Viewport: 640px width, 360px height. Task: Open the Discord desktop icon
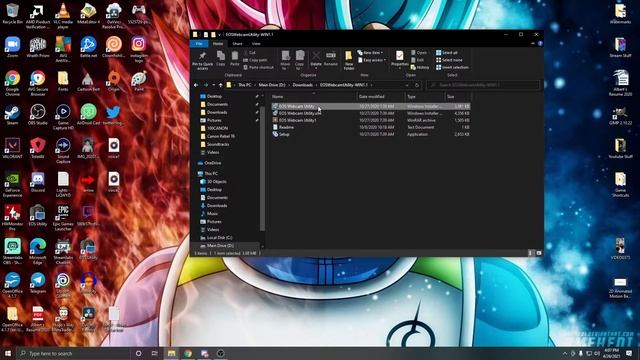tap(38, 182)
